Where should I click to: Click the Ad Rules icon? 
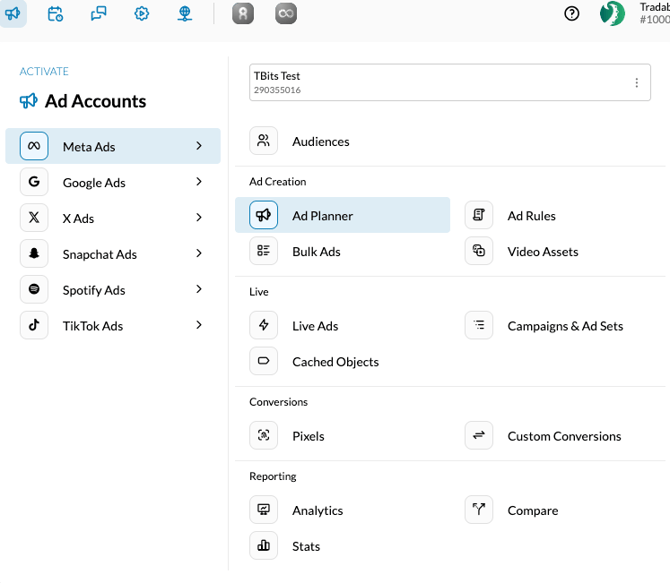point(479,216)
